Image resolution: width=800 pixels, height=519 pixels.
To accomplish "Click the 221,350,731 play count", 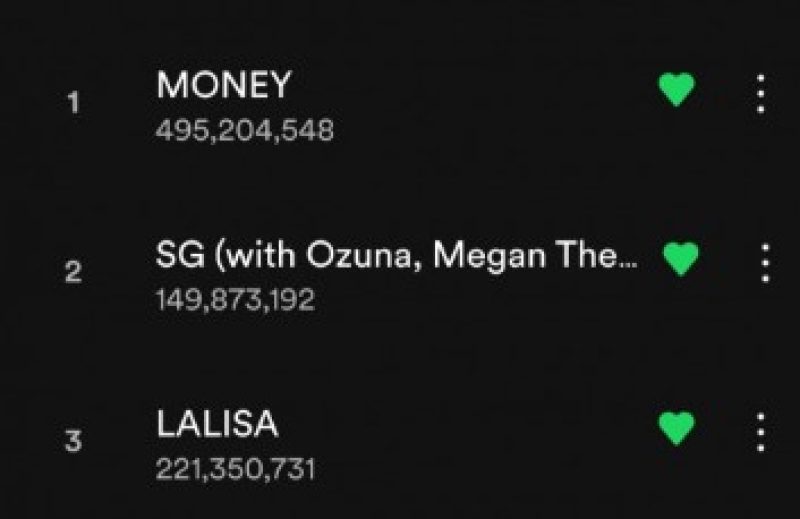I will (x=235, y=469).
